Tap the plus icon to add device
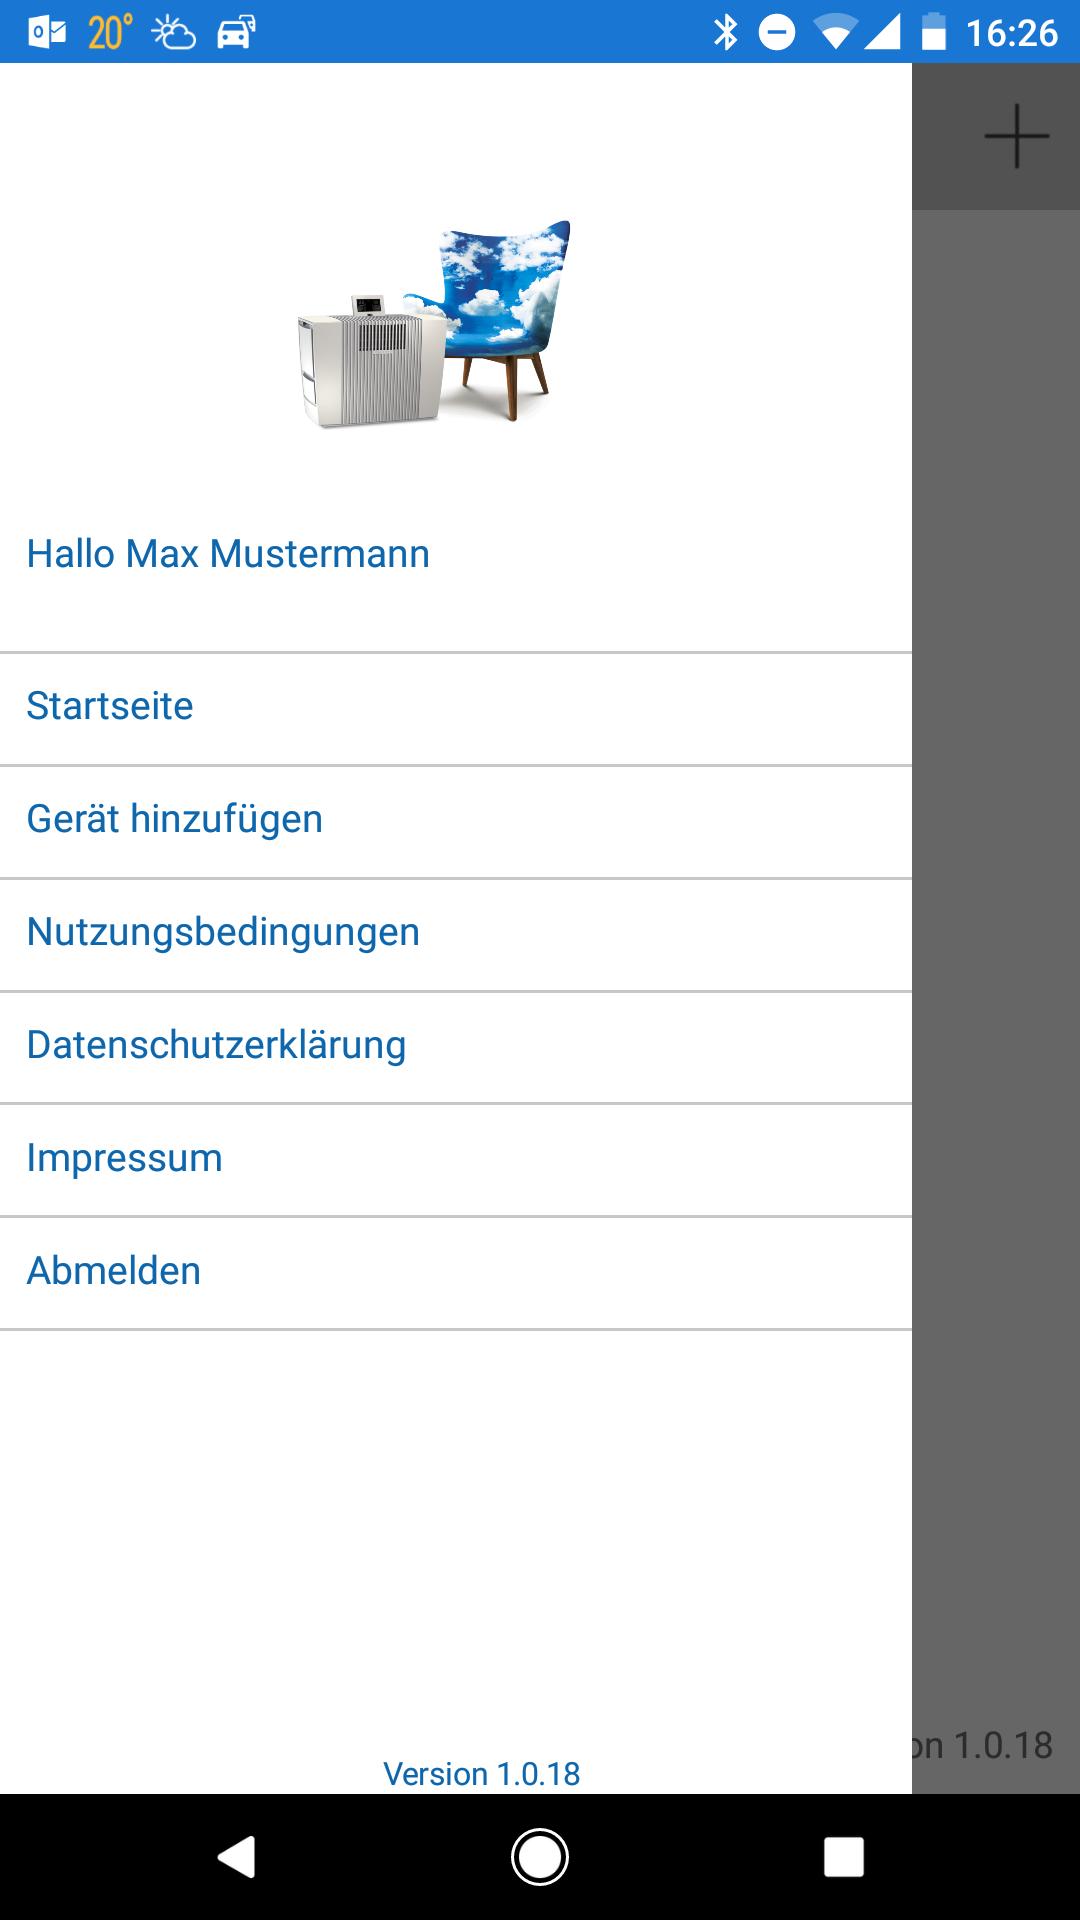This screenshot has height=1920, width=1080. coord(1016,136)
